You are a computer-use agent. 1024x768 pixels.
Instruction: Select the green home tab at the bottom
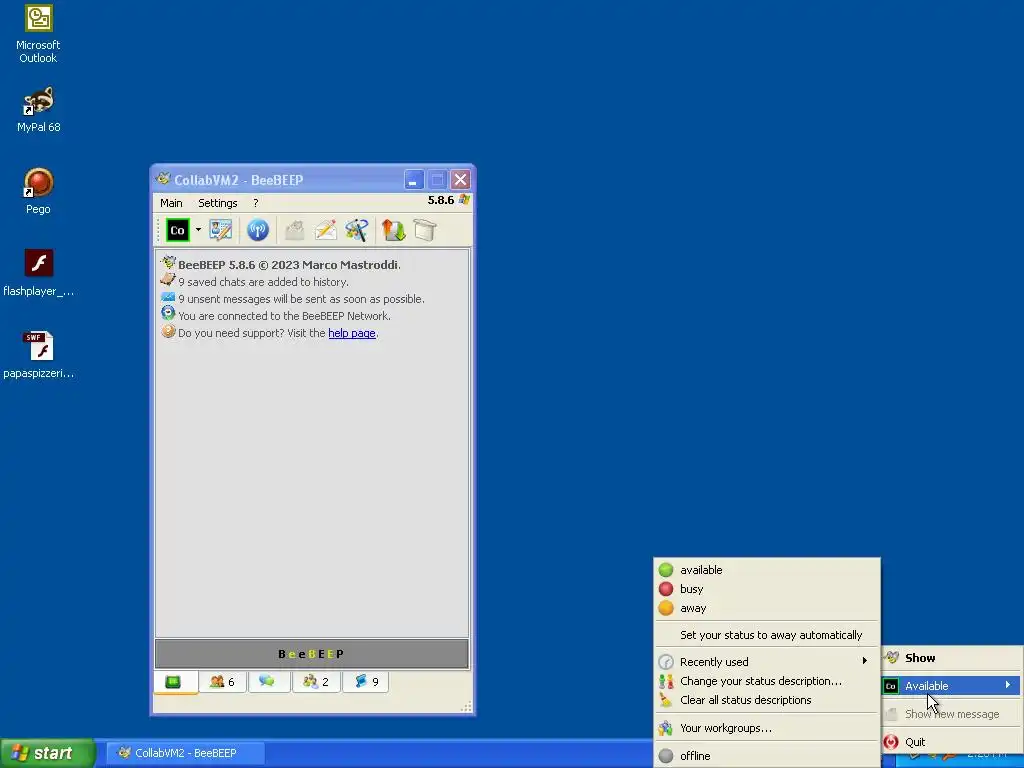tap(176, 682)
